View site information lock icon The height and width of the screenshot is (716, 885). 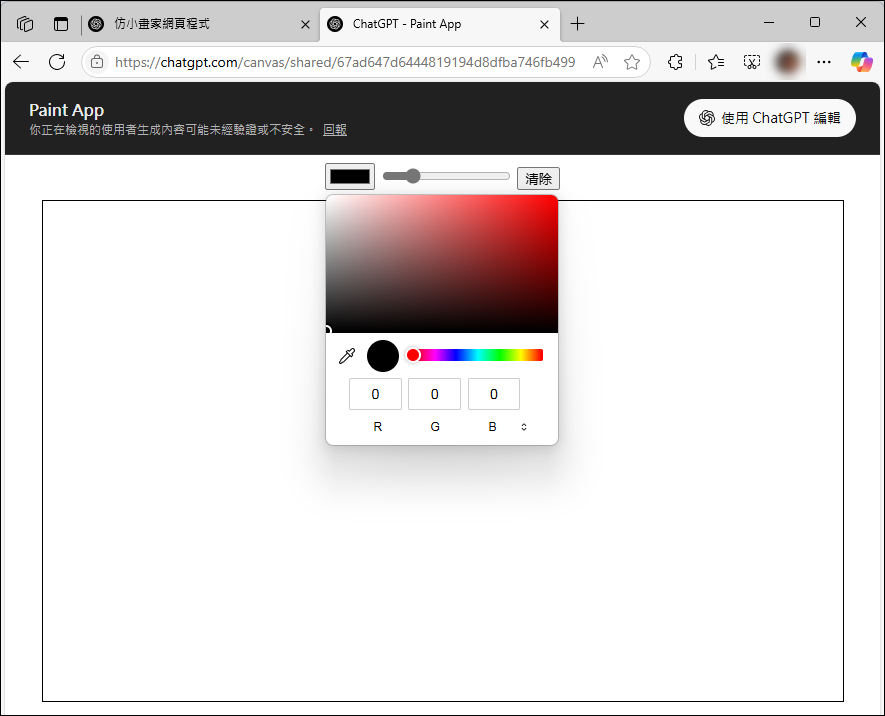(x=97, y=62)
